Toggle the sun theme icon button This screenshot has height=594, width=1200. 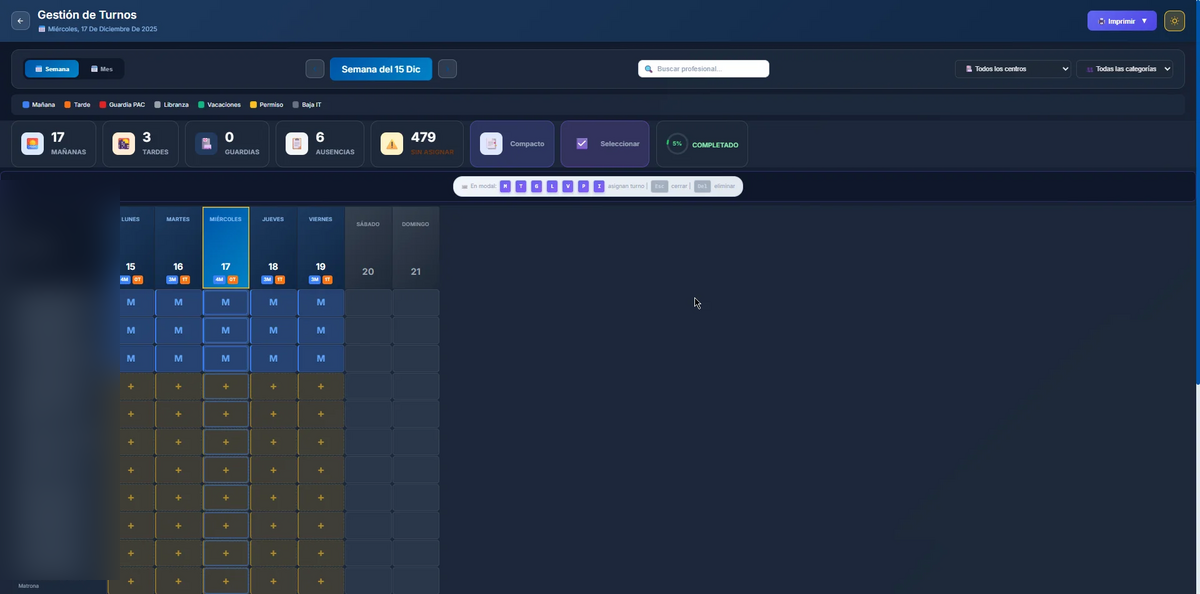point(1174,21)
